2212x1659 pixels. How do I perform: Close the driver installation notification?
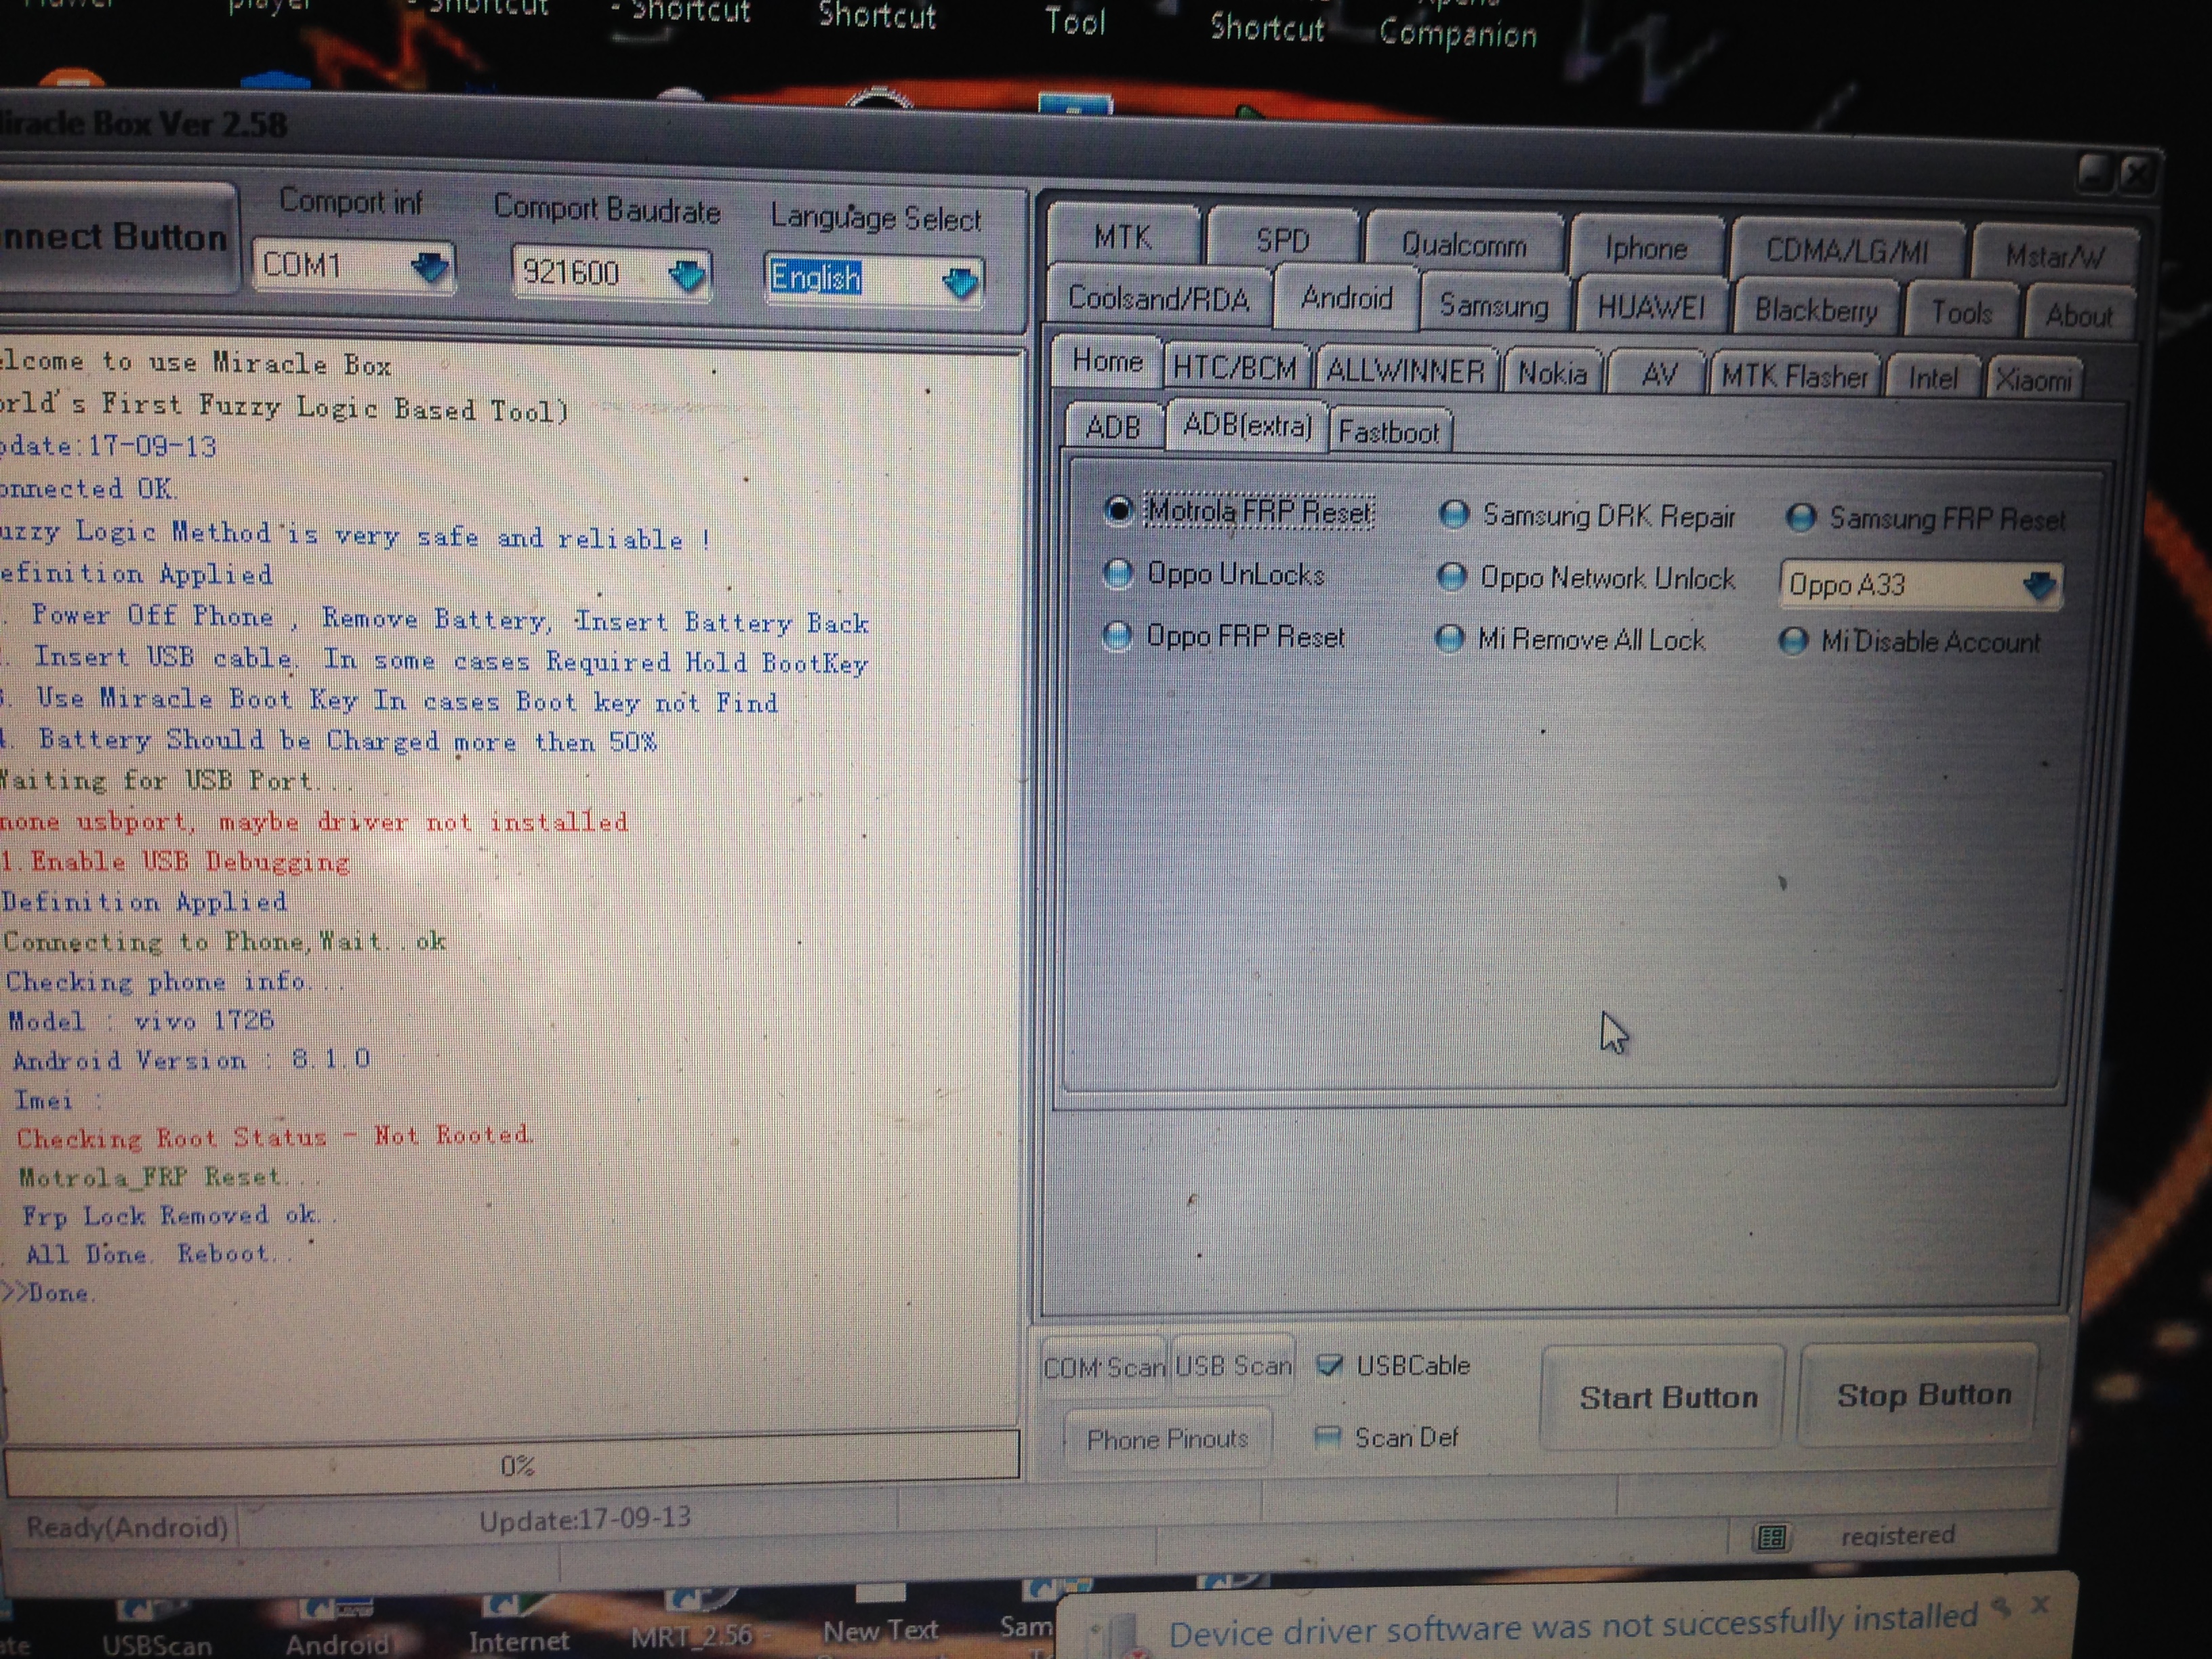coord(2040,1605)
